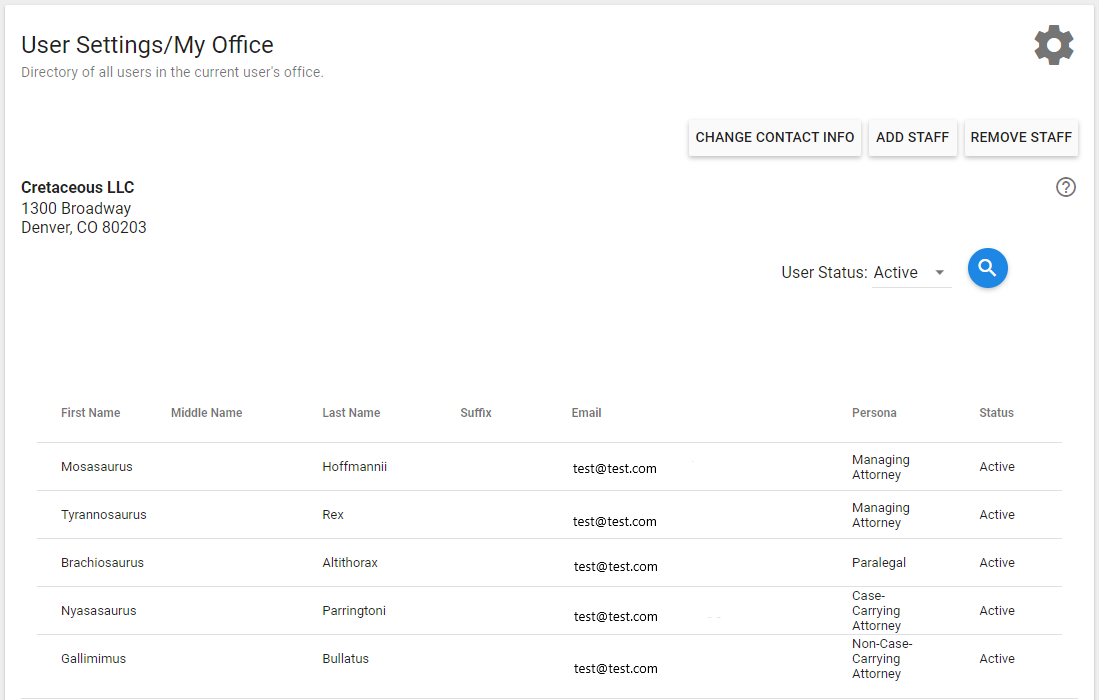This screenshot has width=1099, height=700.
Task: Click the Status column header
Action: [997, 413]
